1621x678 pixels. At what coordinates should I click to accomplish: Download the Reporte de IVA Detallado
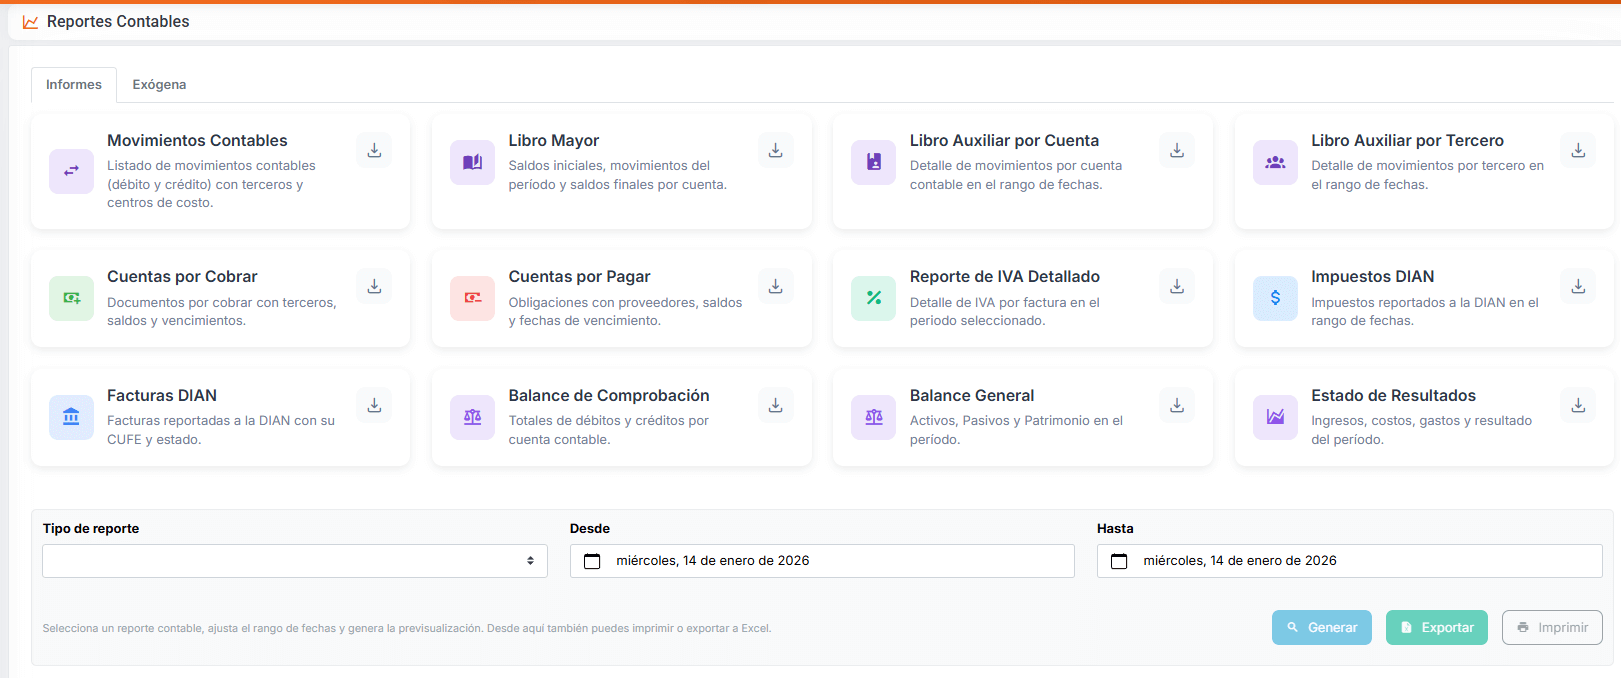pos(1177,286)
